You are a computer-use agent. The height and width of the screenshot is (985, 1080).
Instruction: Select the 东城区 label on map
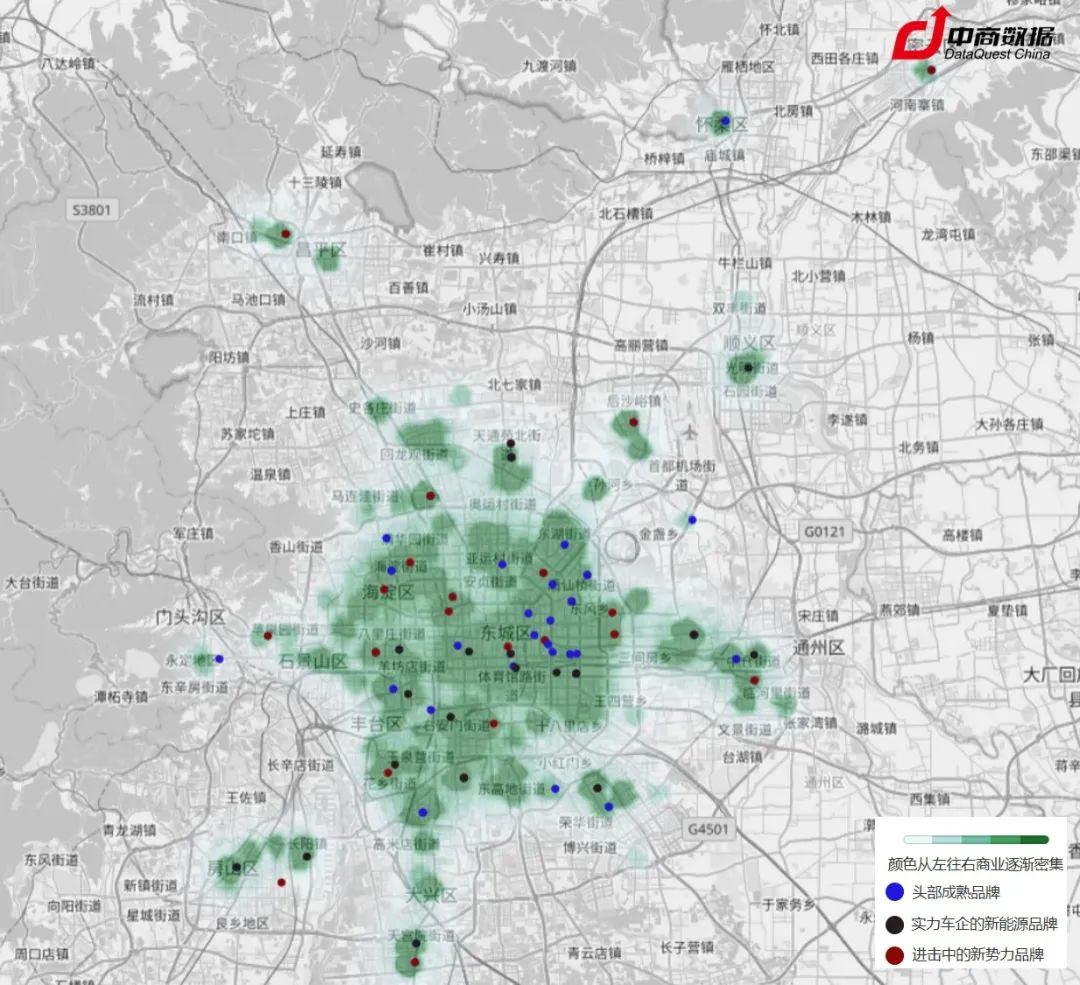[504, 633]
